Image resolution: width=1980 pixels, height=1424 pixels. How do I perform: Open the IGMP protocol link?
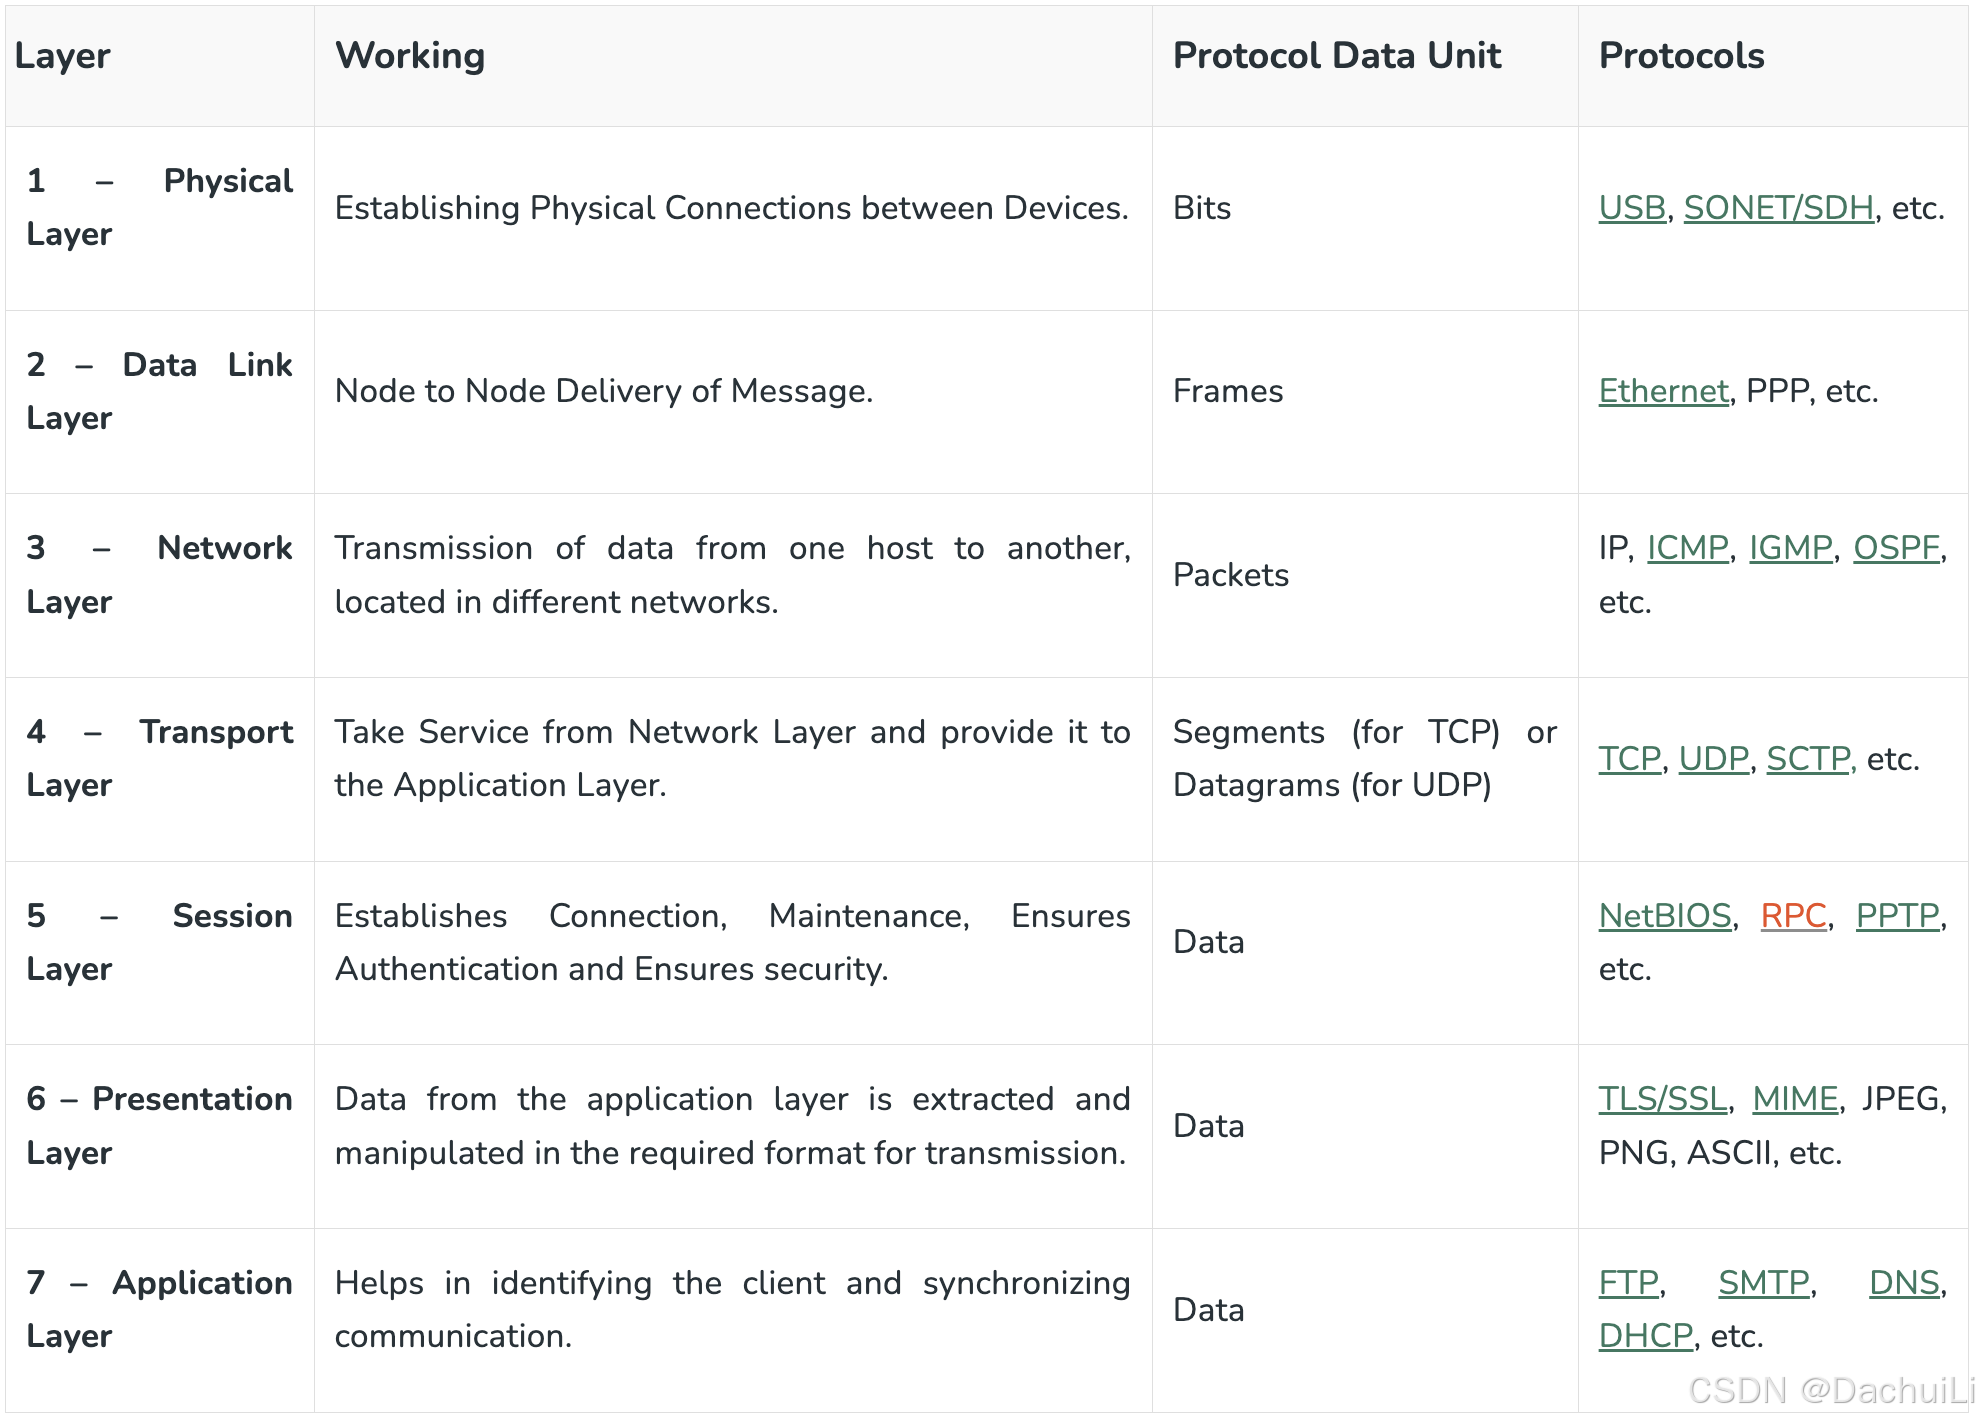tap(1791, 548)
